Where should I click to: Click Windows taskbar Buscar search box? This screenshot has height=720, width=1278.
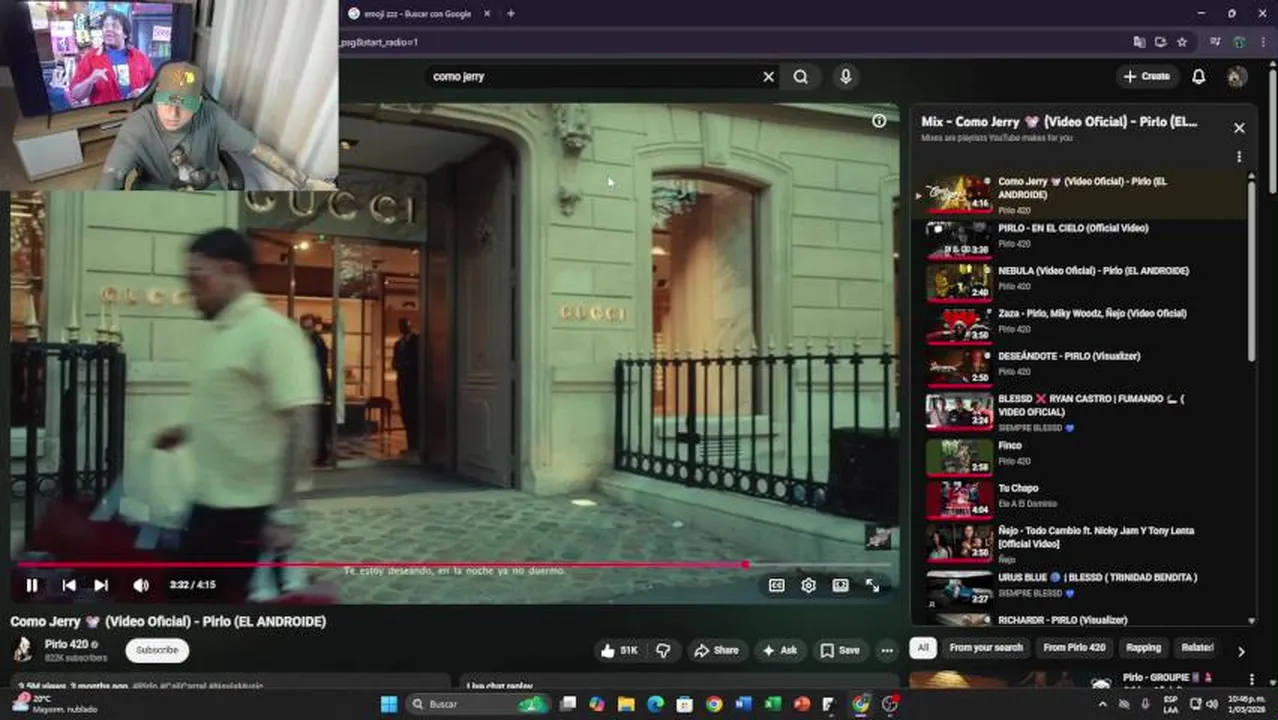478,704
